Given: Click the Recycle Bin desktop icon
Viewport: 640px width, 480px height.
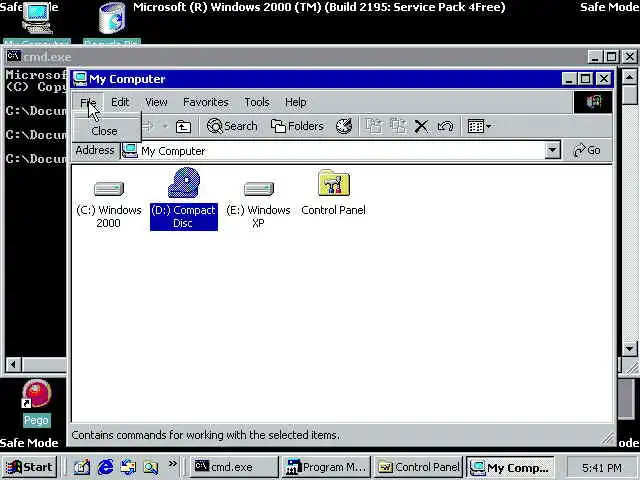Looking at the screenshot, I should click(x=112, y=22).
